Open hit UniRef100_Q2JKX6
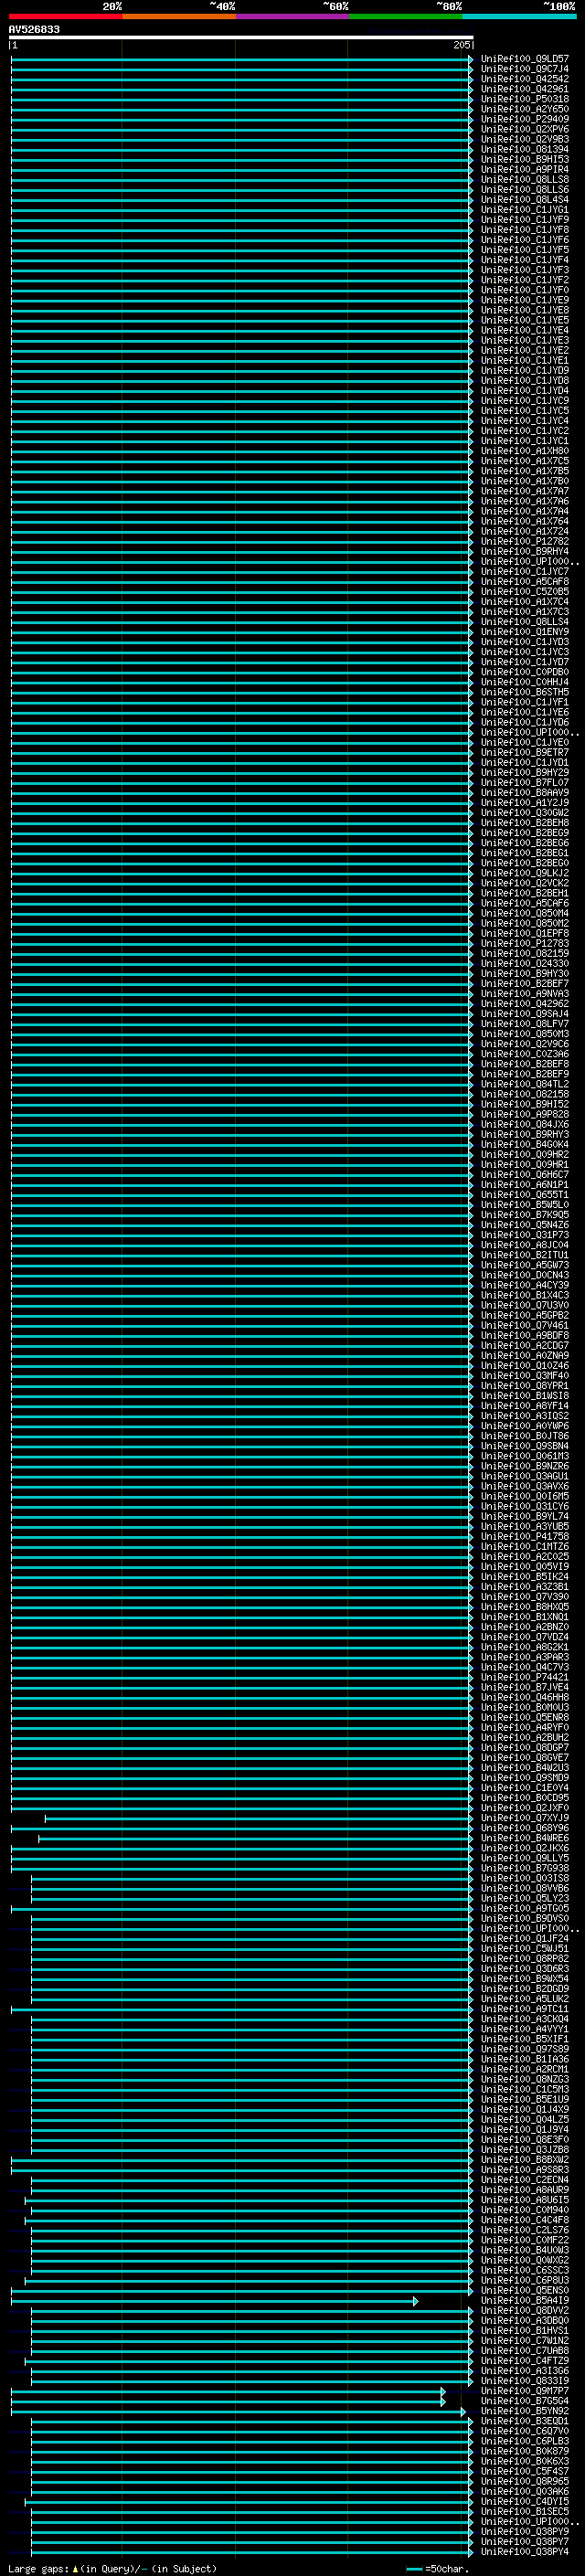Viewport: 585px width, 2576px height. [525, 1847]
